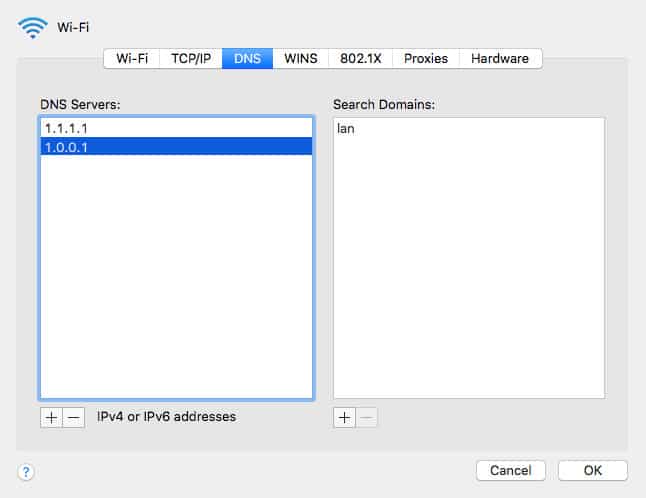This screenshot has height=498, width=646.
Task: Open help with the question mark button
Action: coord(26,472)
